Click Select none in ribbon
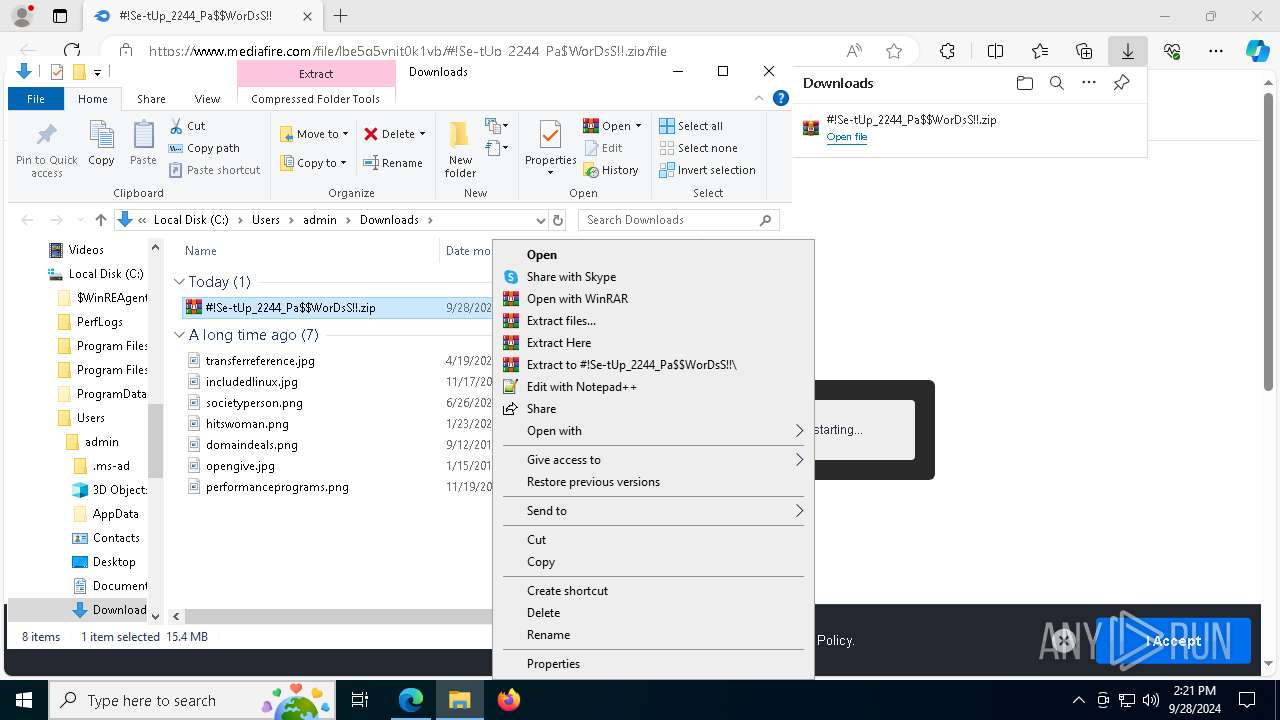Image resolution: width=1280 pixels, height=720 pixels. (698, 148)
